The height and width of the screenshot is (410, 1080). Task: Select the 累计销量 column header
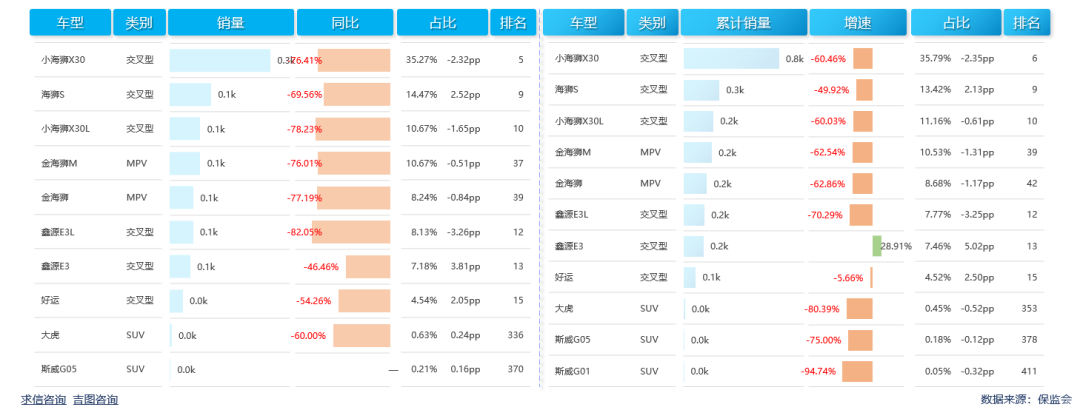click(x=743, y=22)
